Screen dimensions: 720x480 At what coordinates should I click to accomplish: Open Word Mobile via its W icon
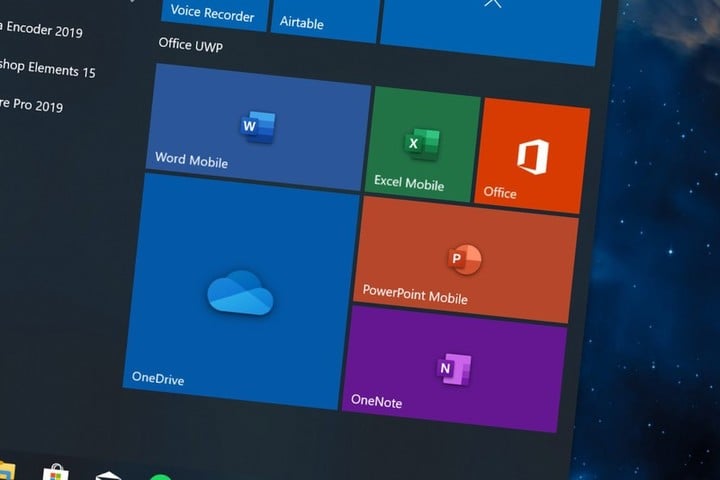coord(257,126)
